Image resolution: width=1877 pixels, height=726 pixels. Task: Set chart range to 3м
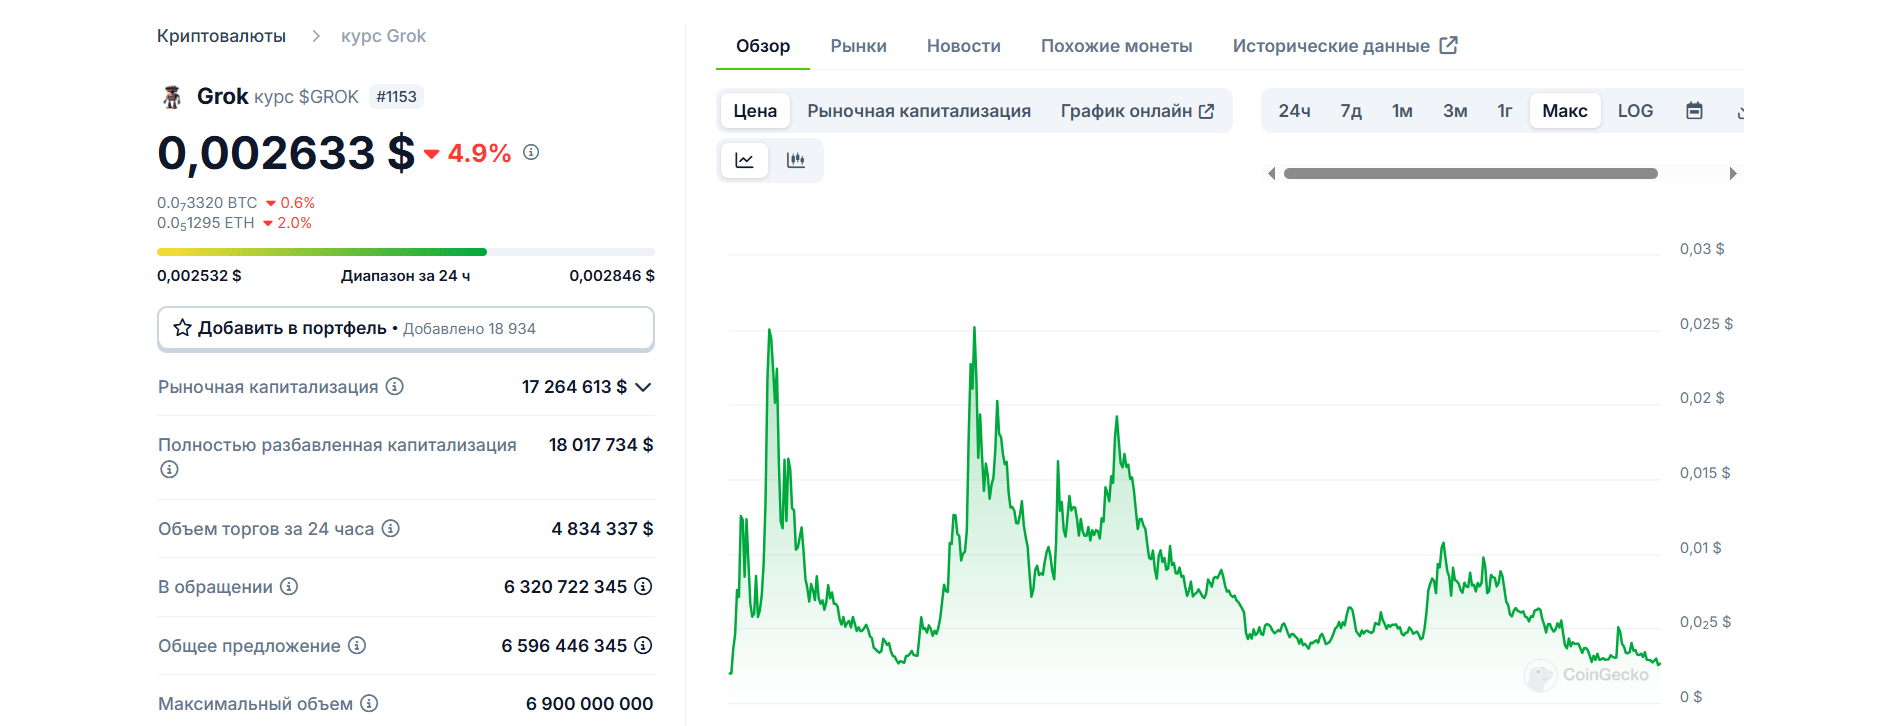tap(1455, 111)
